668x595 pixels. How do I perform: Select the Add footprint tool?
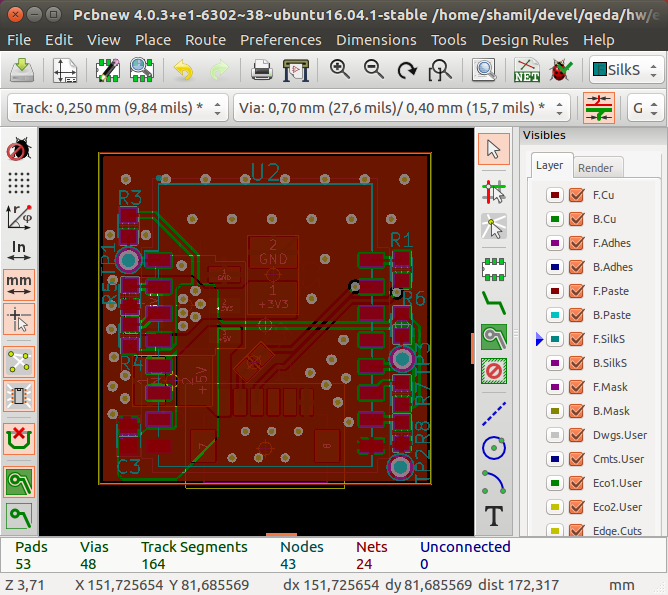[494, 269]
